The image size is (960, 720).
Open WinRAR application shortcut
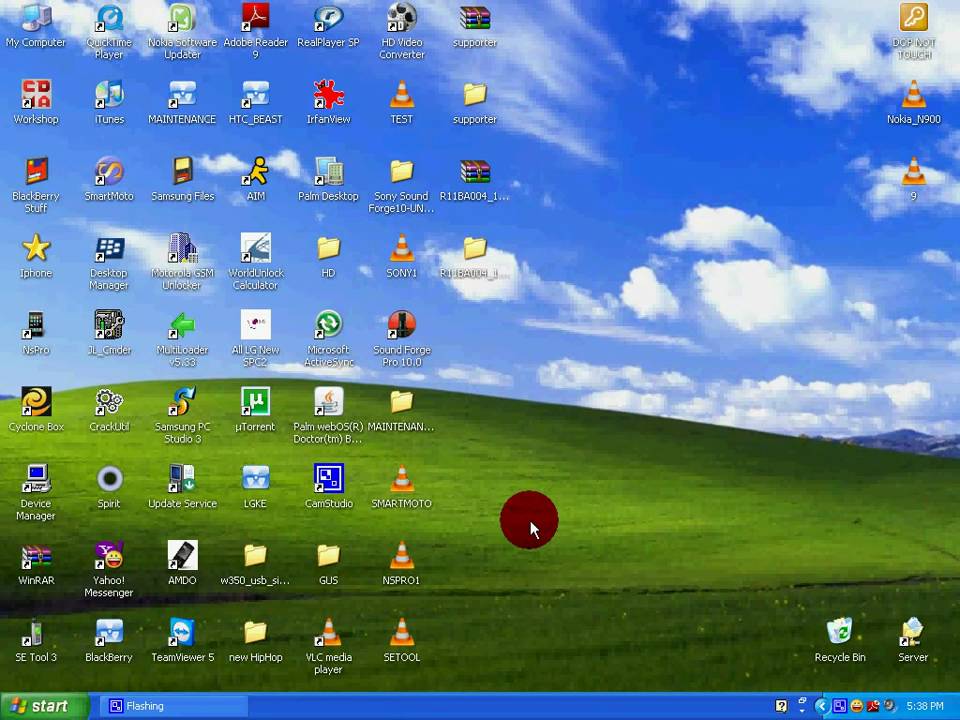36,555
